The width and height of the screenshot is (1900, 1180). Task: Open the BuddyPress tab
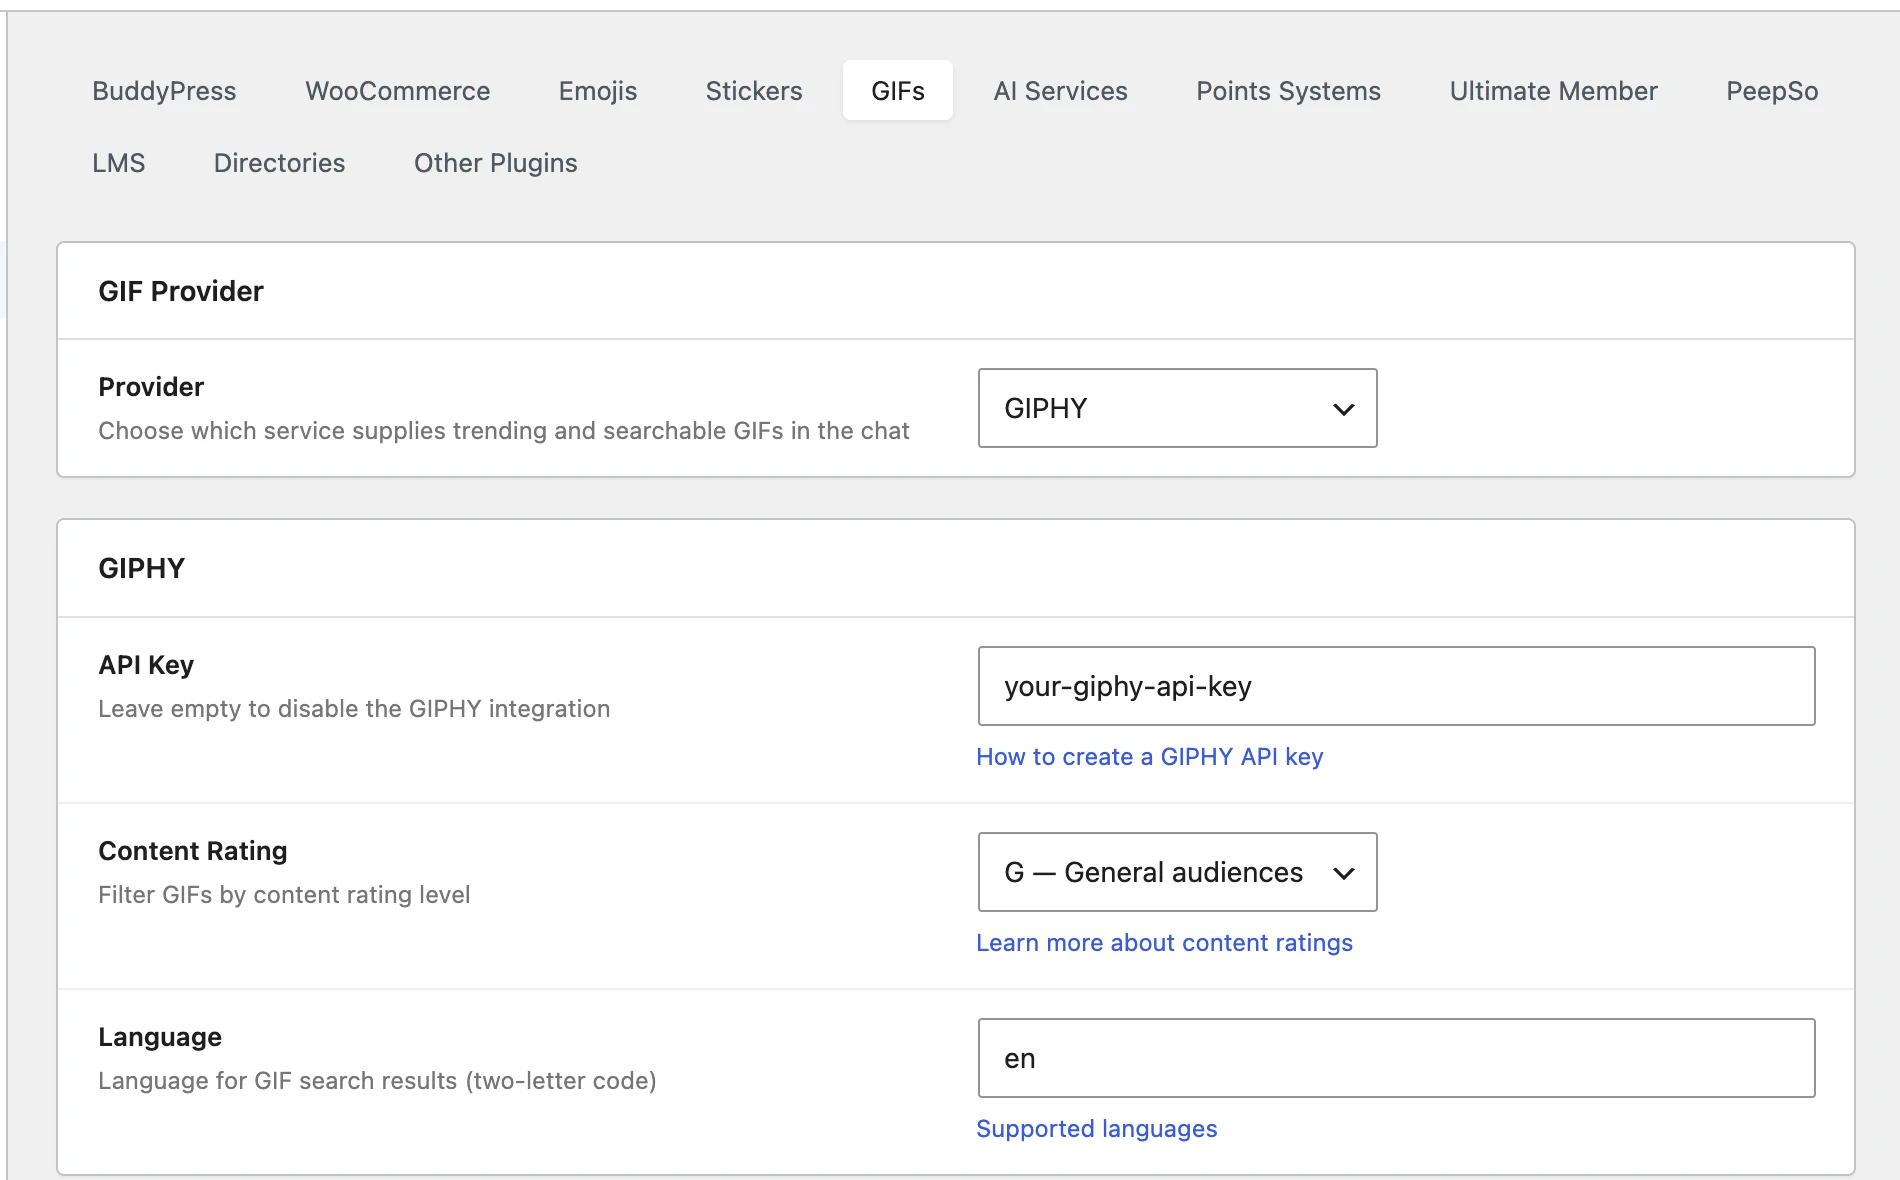point(164,91)
